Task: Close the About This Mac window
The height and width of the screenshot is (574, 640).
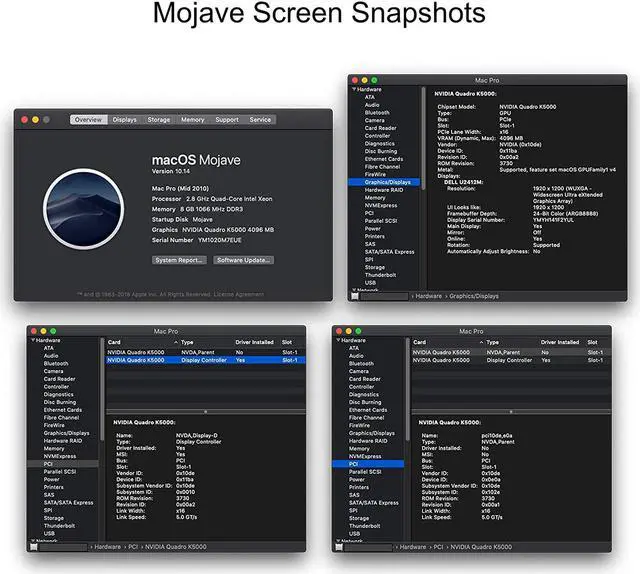Action: (22, 120)
